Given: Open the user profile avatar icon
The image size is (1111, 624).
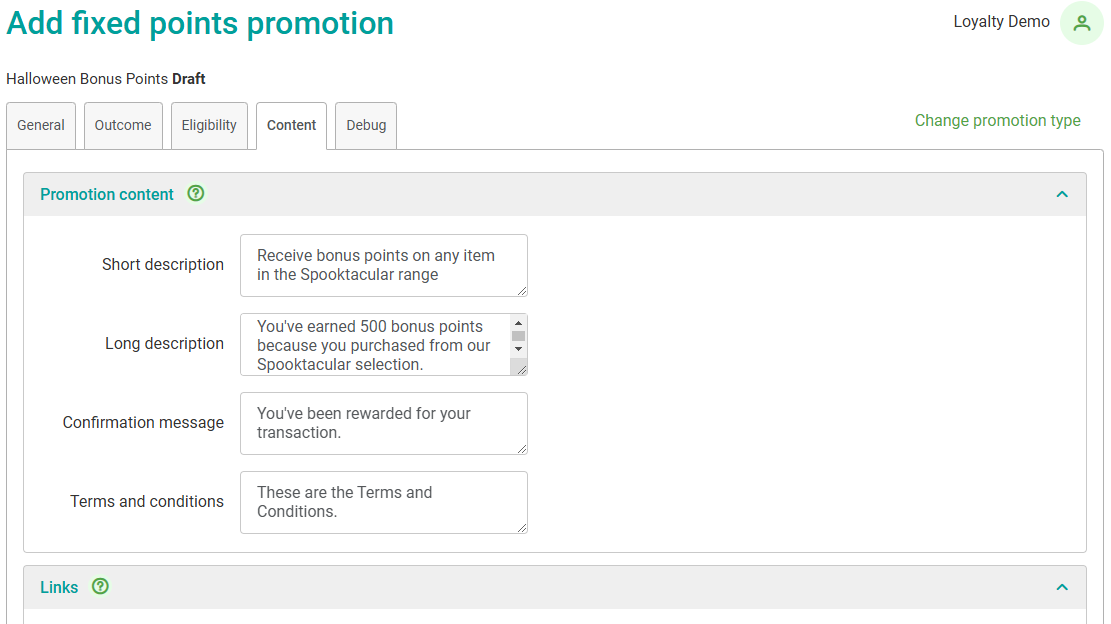Looking at the screenshot, I should click(x=1081, y=23).
